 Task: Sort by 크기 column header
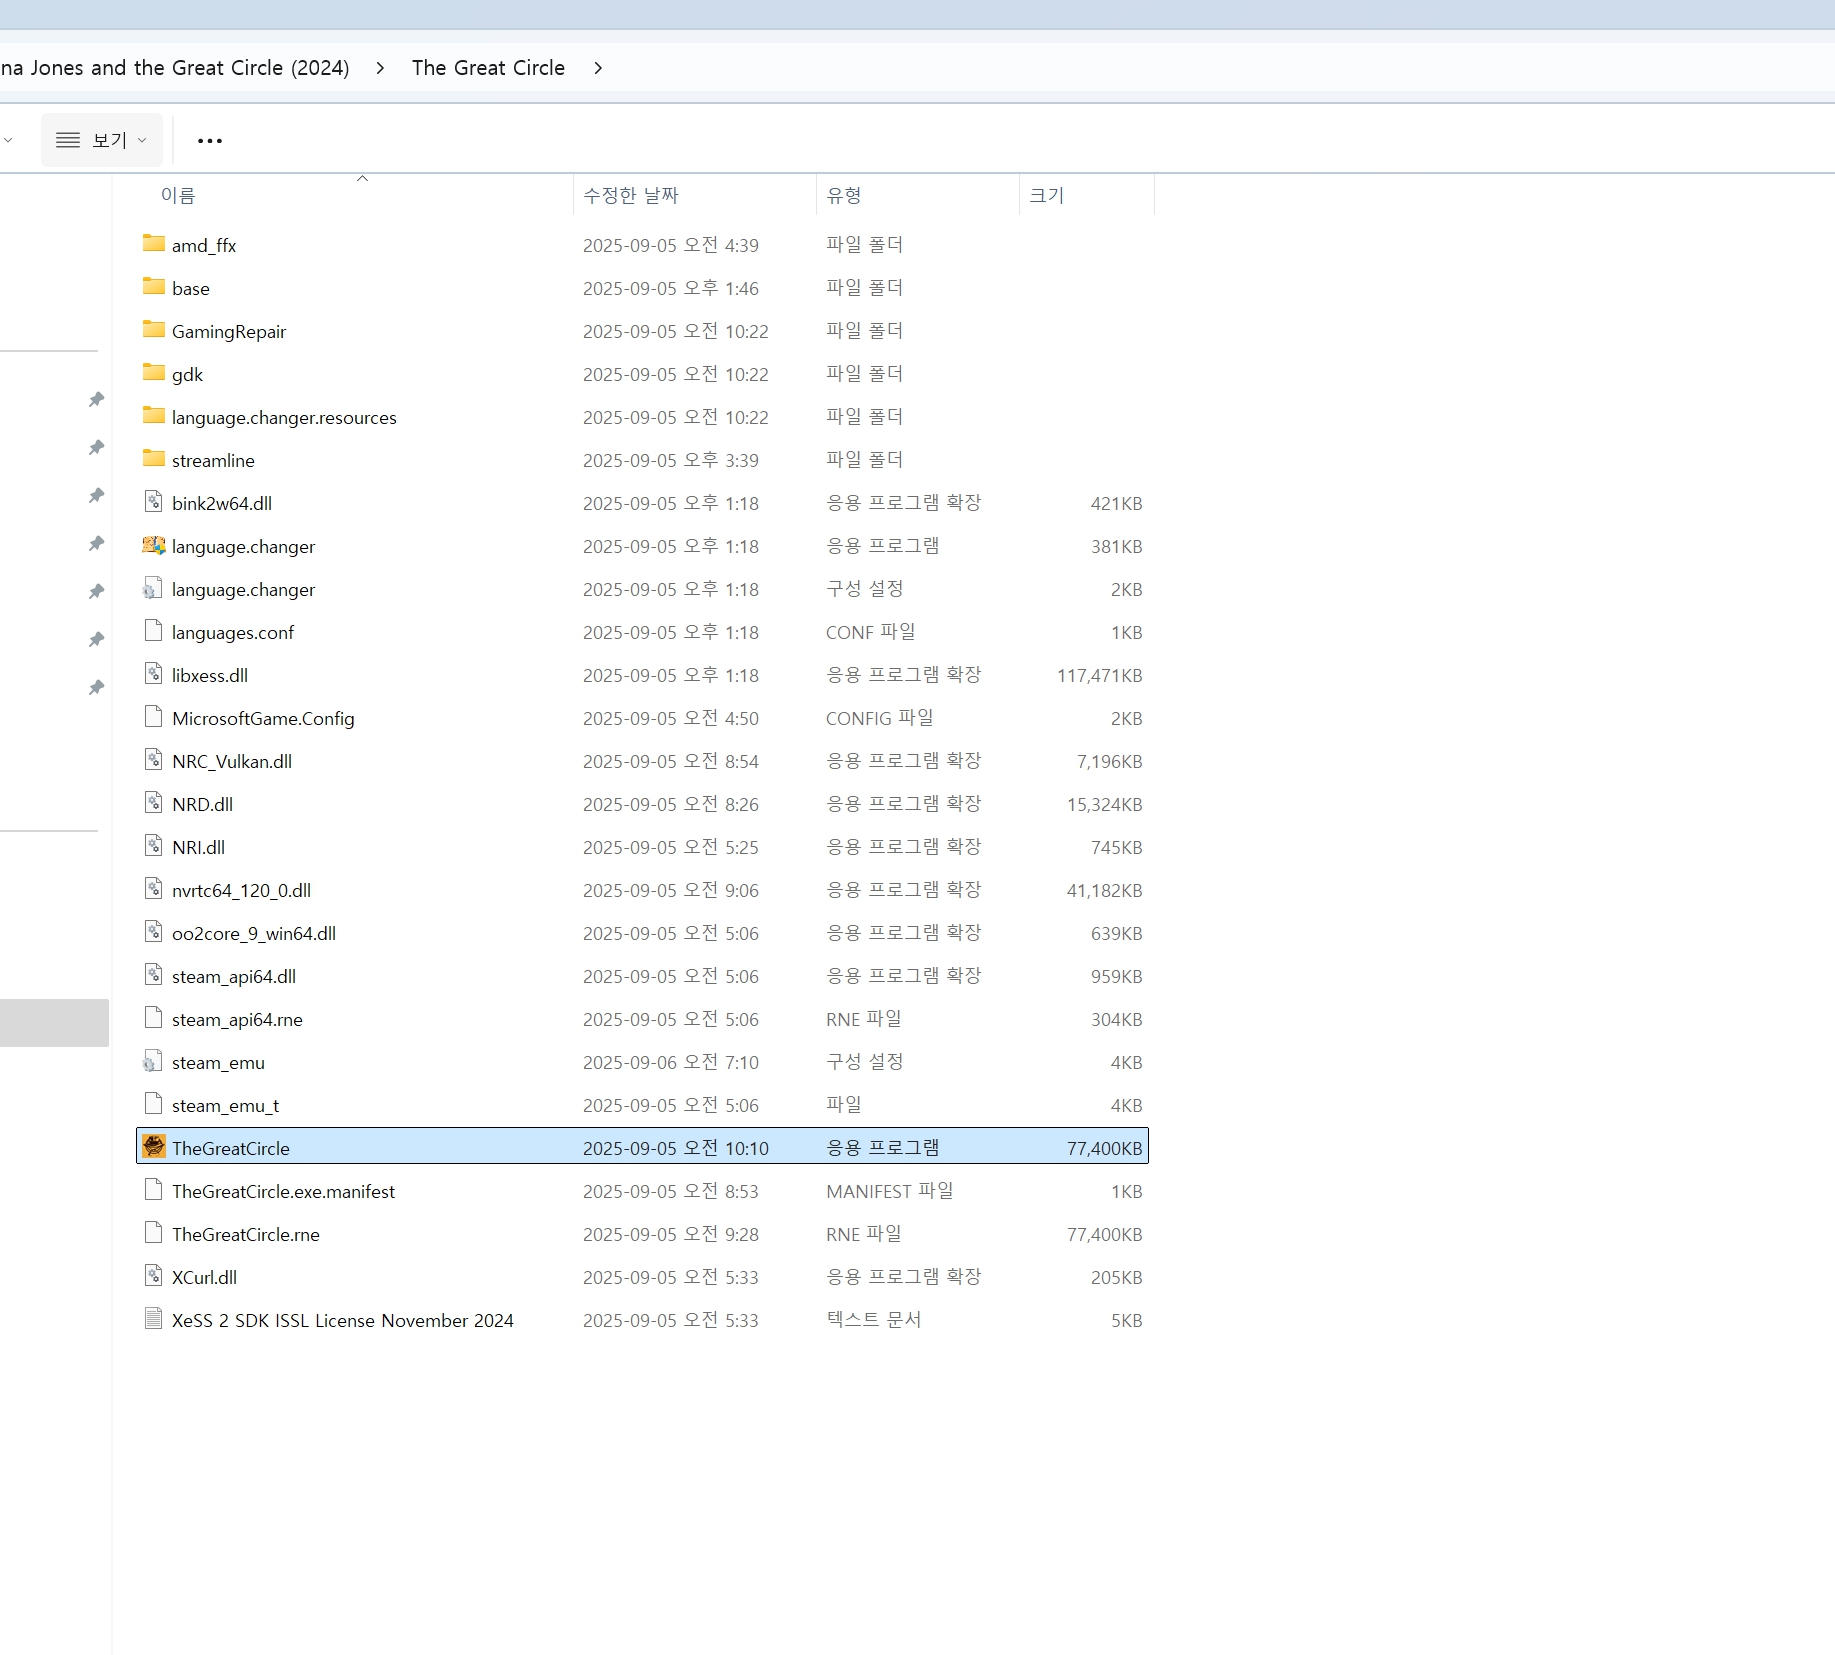(1047, 196)
